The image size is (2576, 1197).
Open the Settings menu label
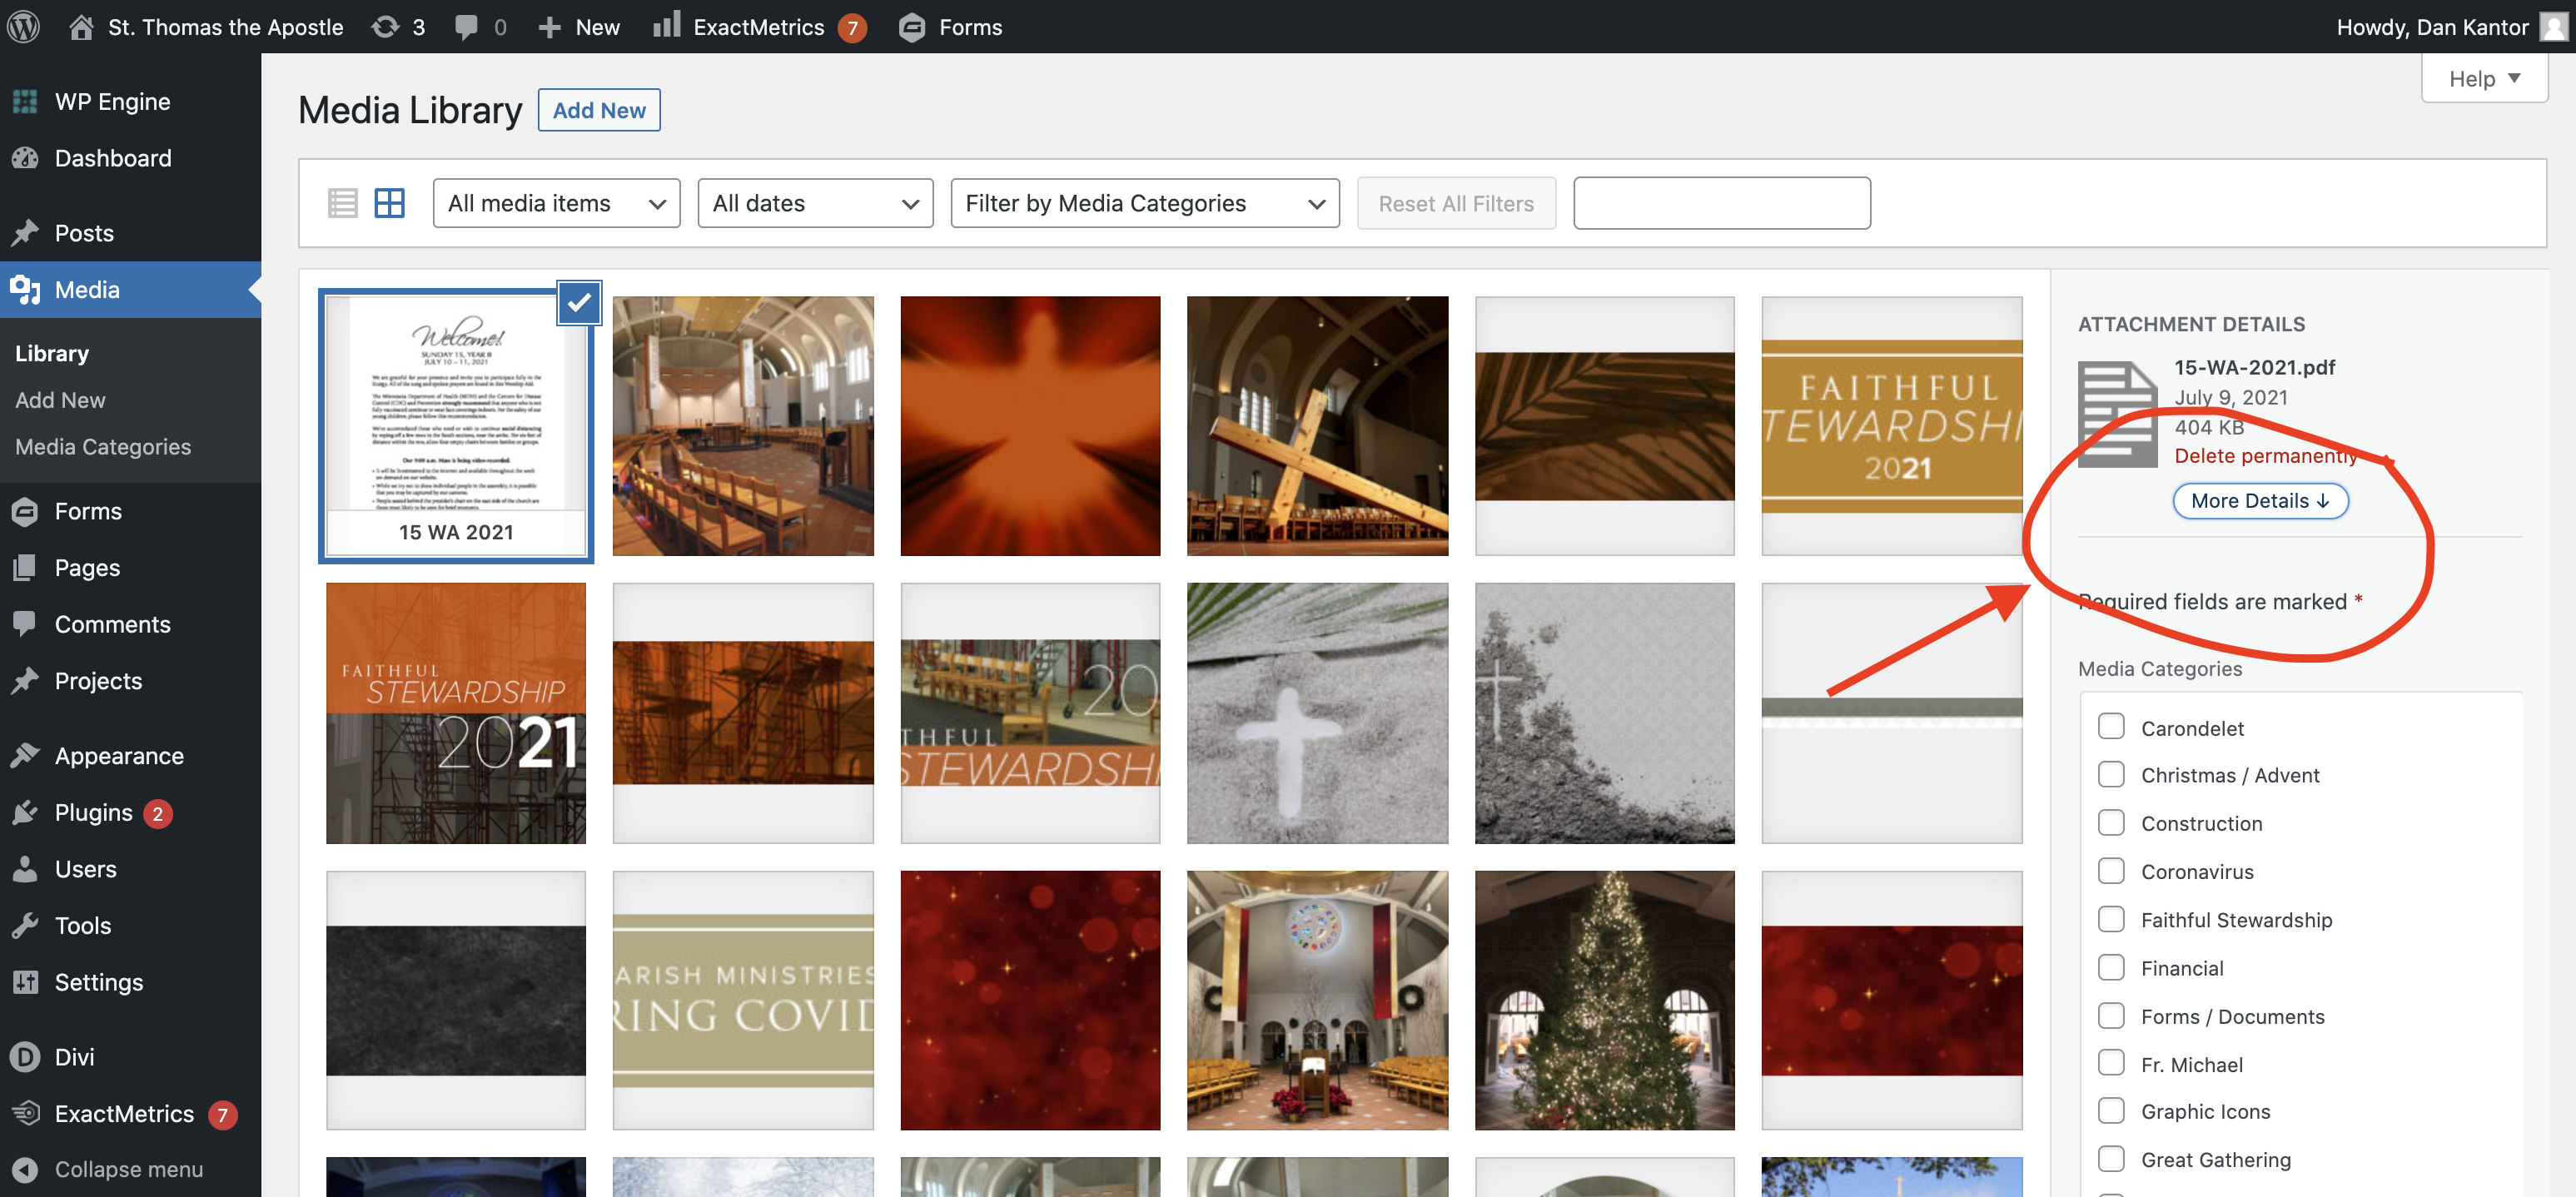99,982
